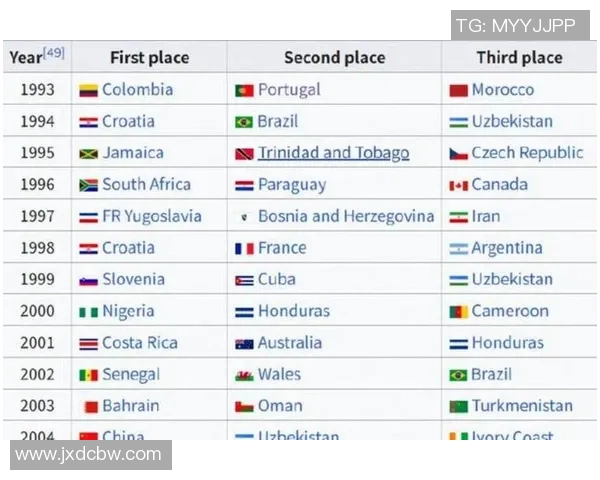The height and width of the screenshot is (480, 600).
Task: Click the South Africa flag icon
Action: (x=88, y=185)
